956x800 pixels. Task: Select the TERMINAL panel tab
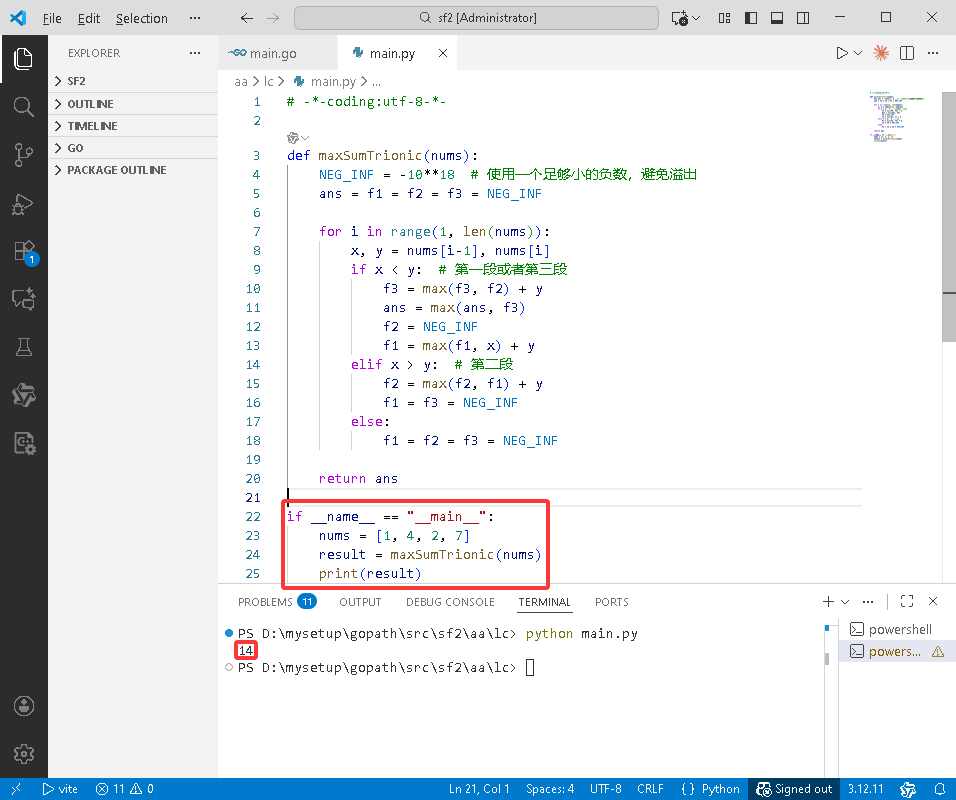point(544,602)
